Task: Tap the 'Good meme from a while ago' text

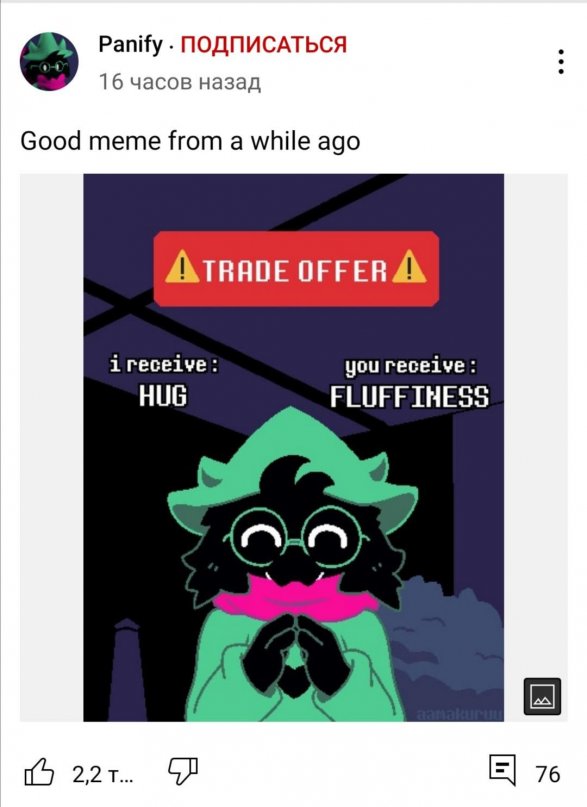Action: (190, 141)
